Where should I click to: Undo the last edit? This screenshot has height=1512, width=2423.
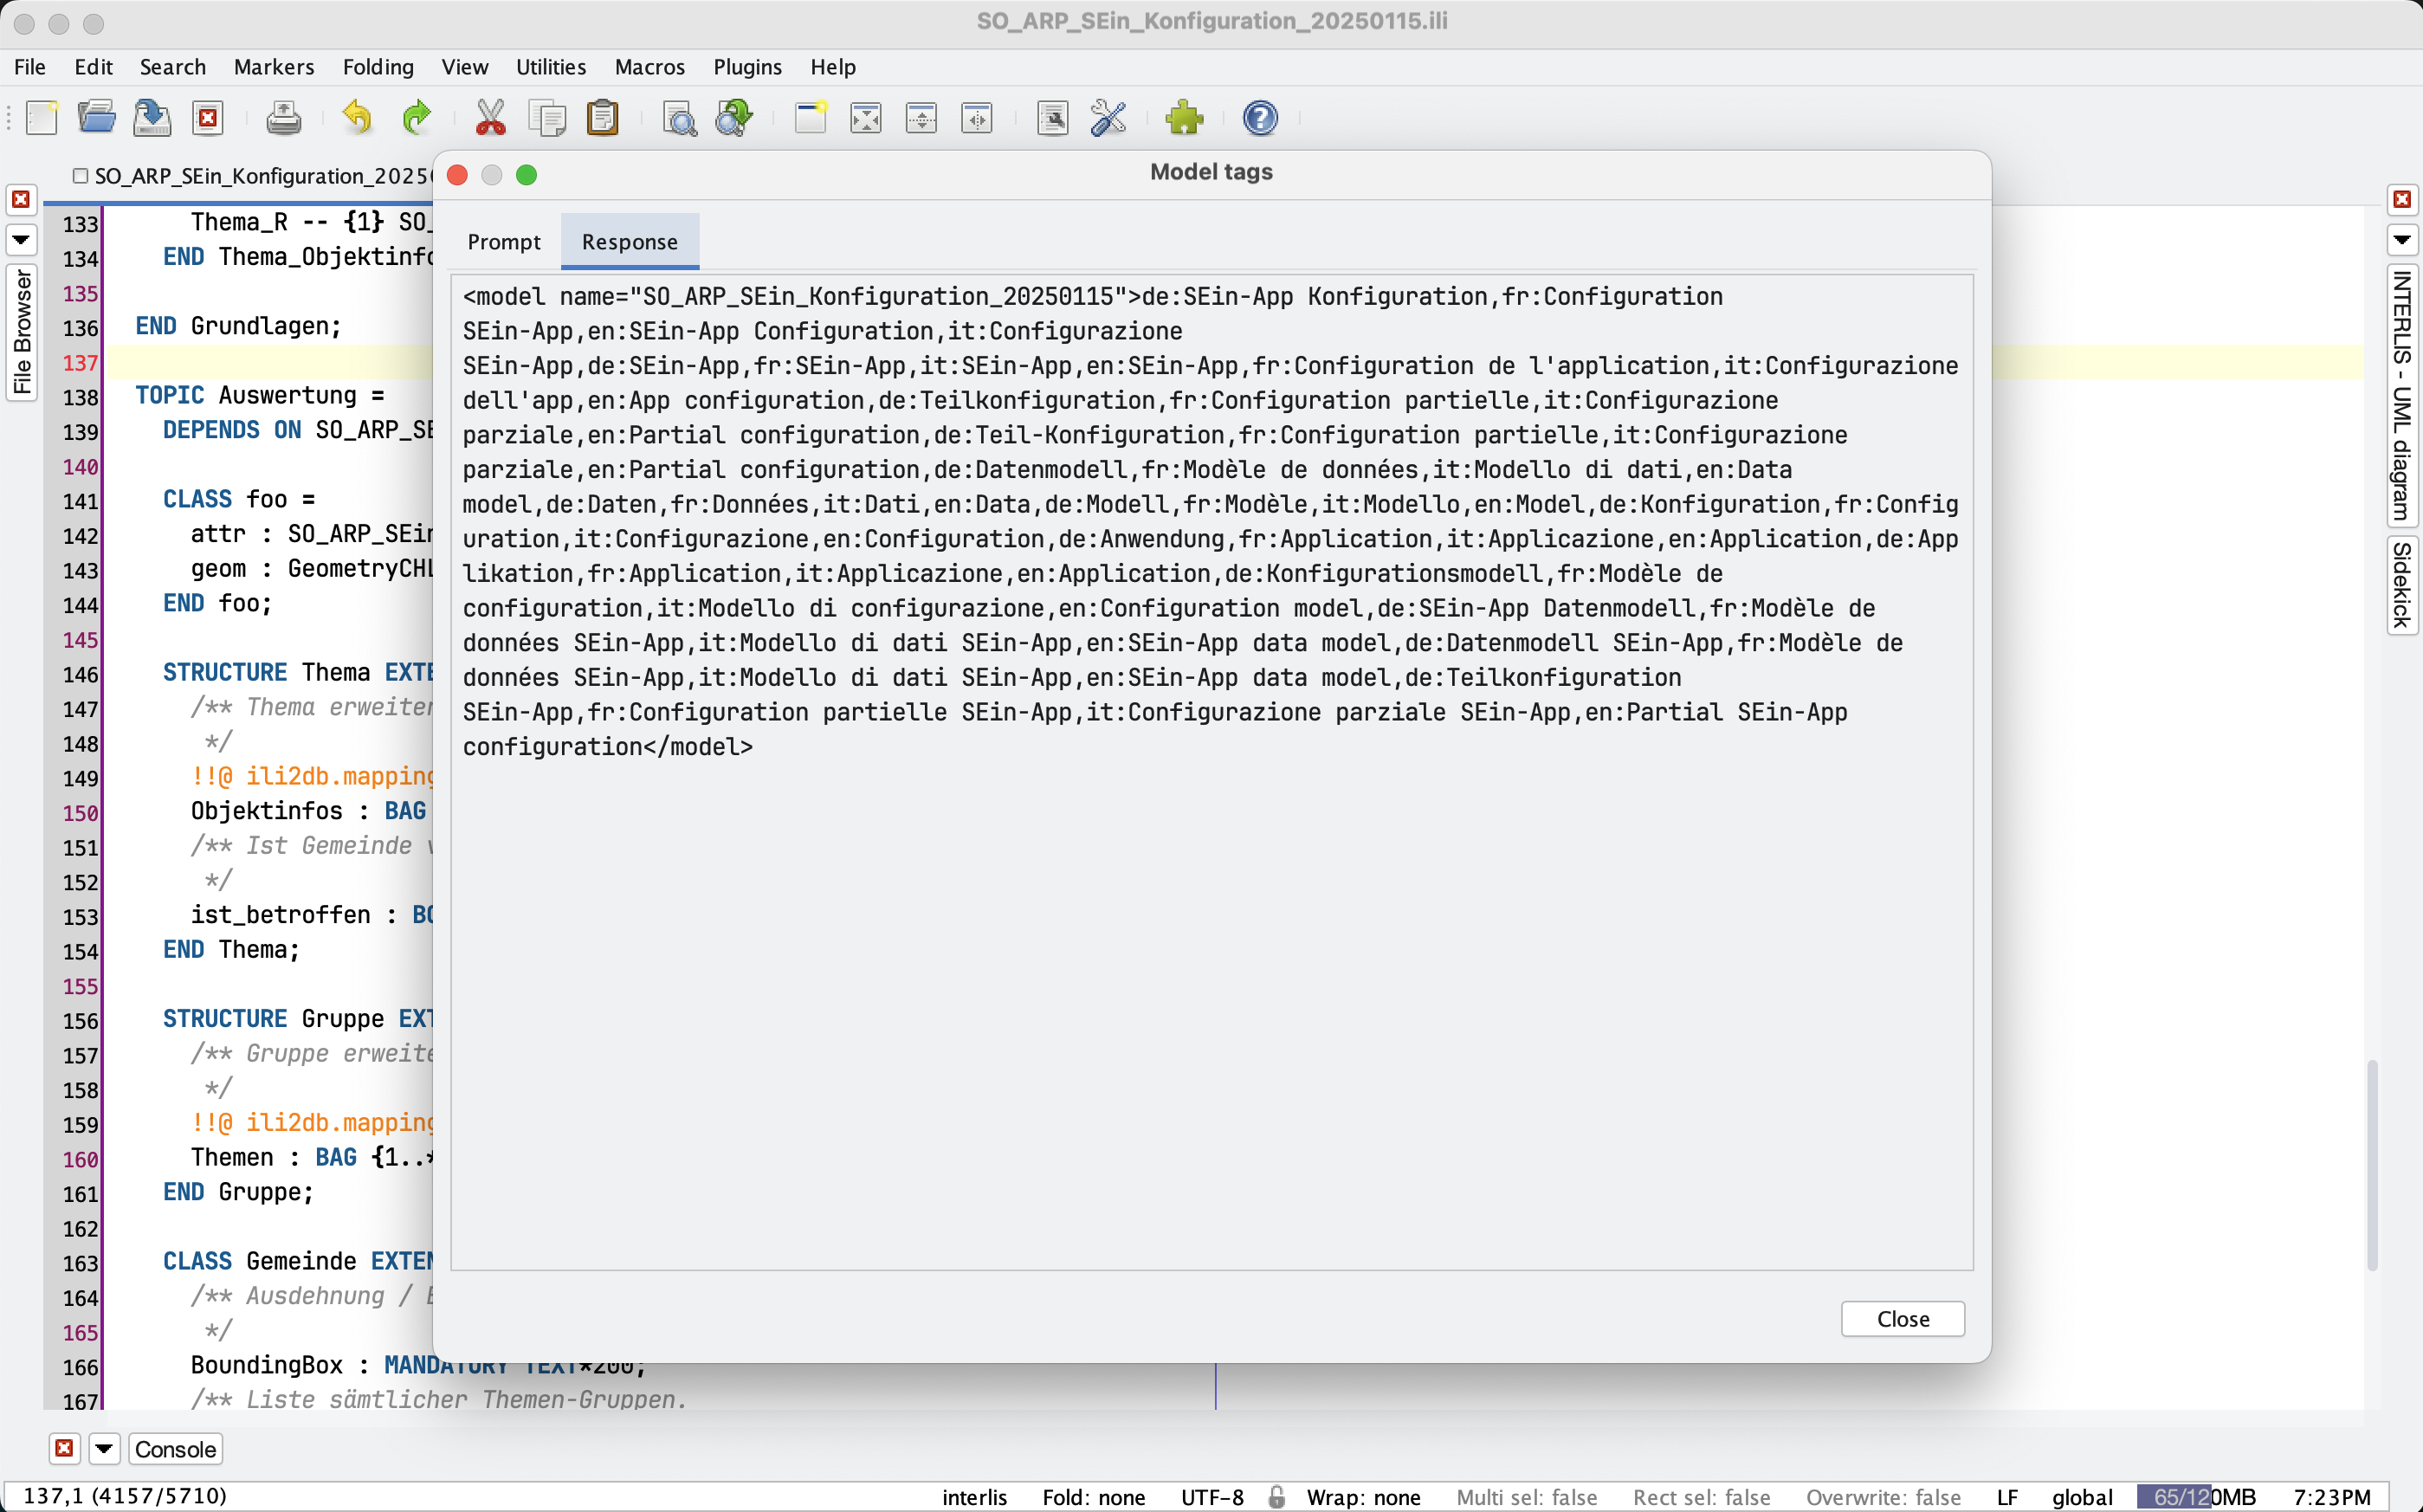pos(357,118)
